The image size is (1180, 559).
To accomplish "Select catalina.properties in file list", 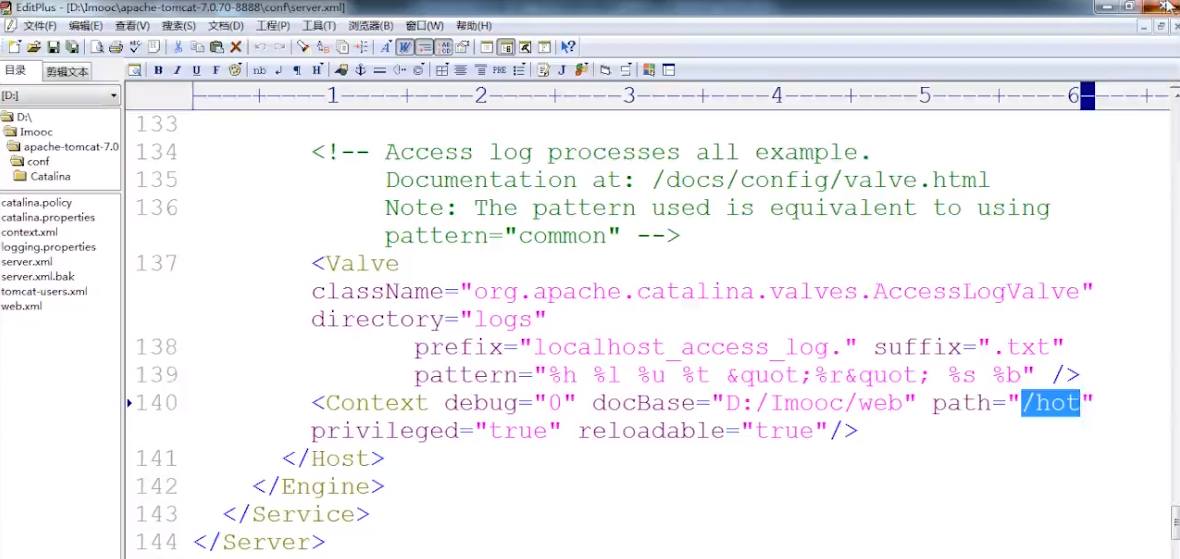I will tap(48, 217).
